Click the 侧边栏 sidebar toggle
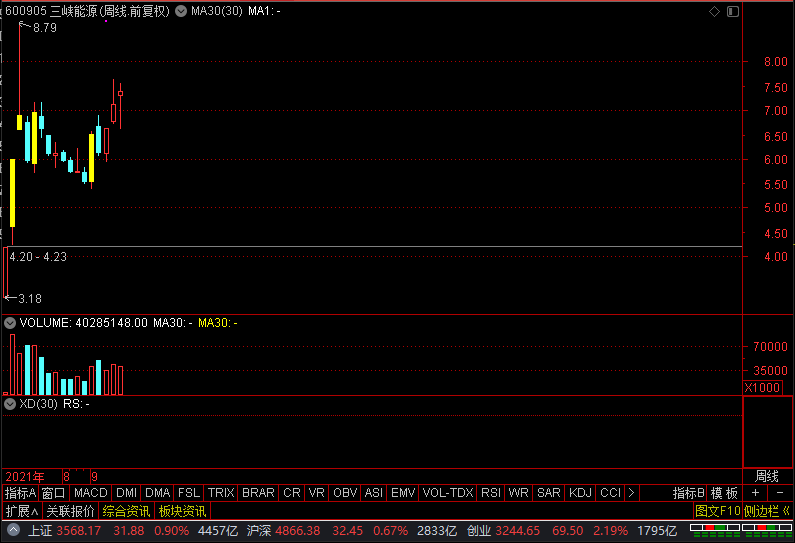Viewport: 795px width, 543px height. click(x=767, y=511)
